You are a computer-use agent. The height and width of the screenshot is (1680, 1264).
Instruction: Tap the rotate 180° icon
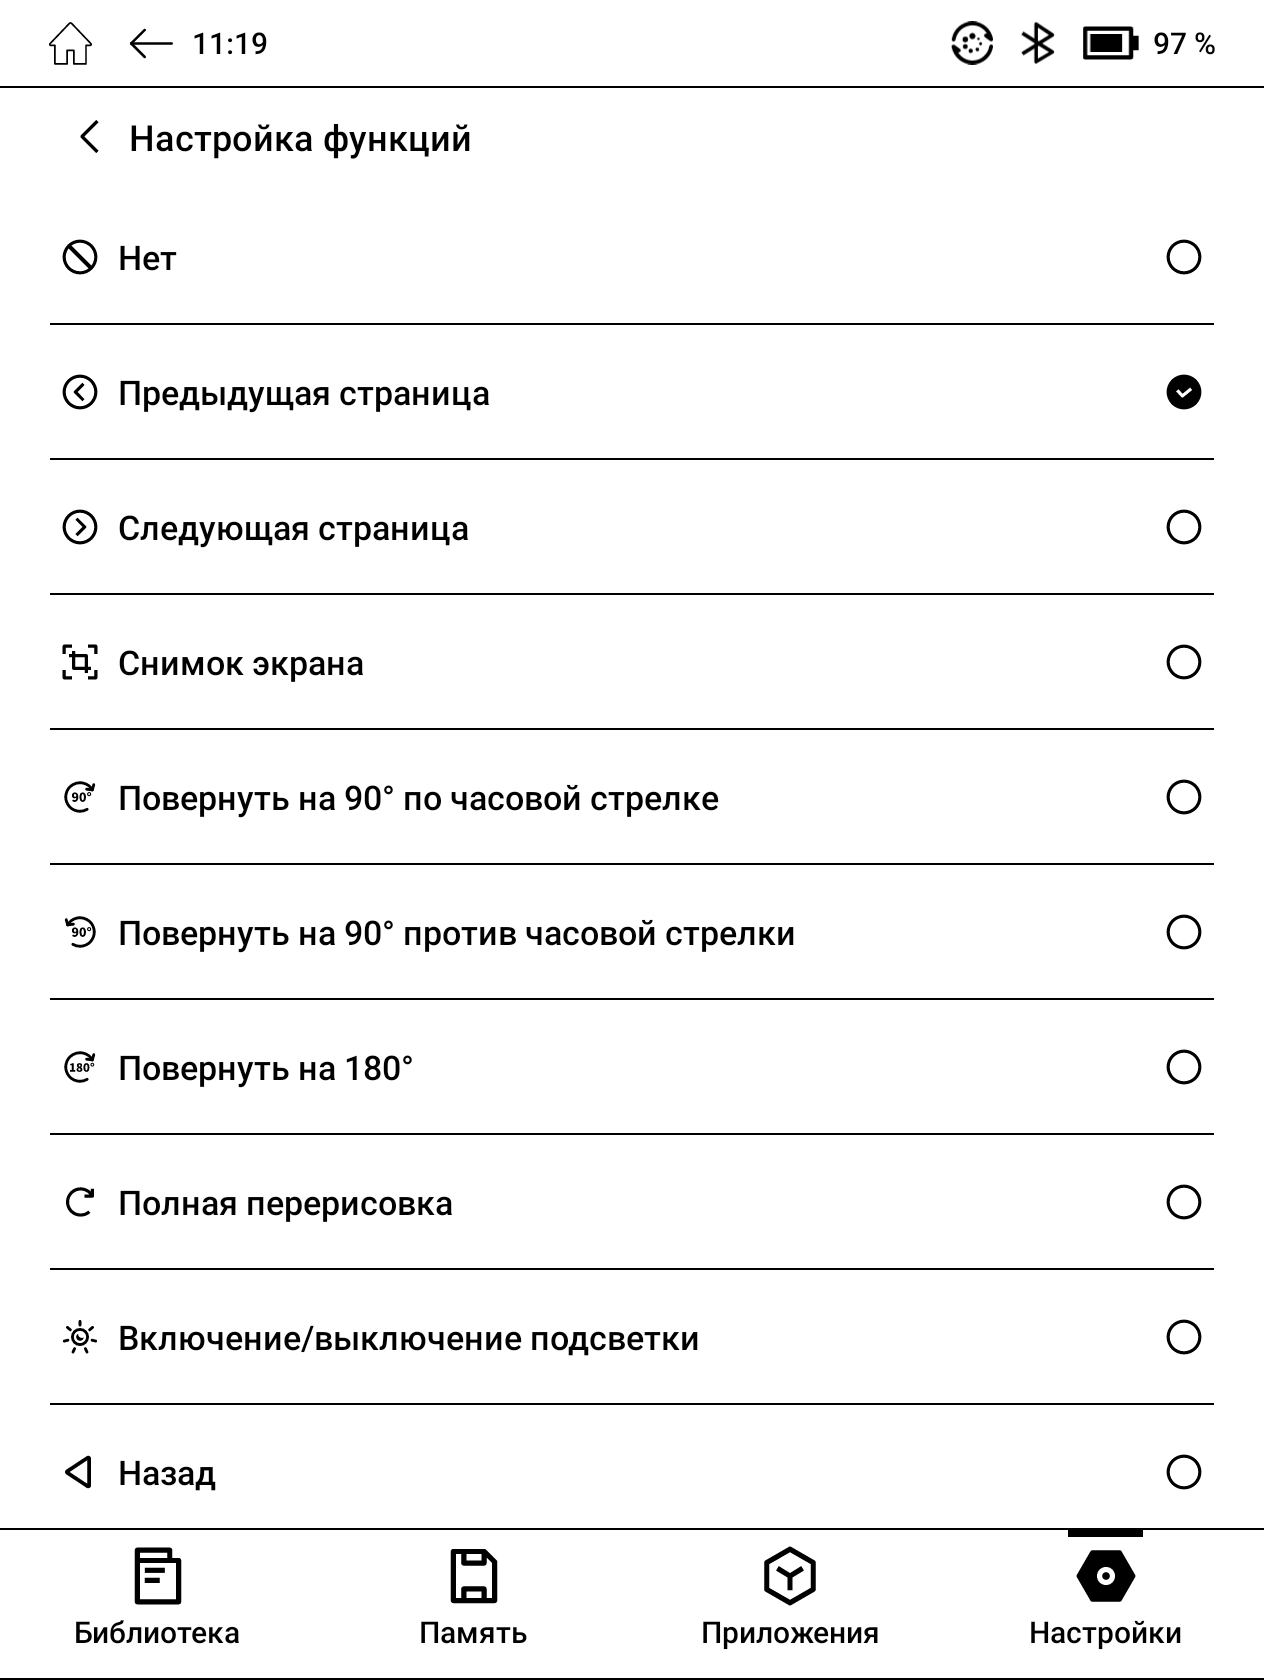coord(80,1068)
